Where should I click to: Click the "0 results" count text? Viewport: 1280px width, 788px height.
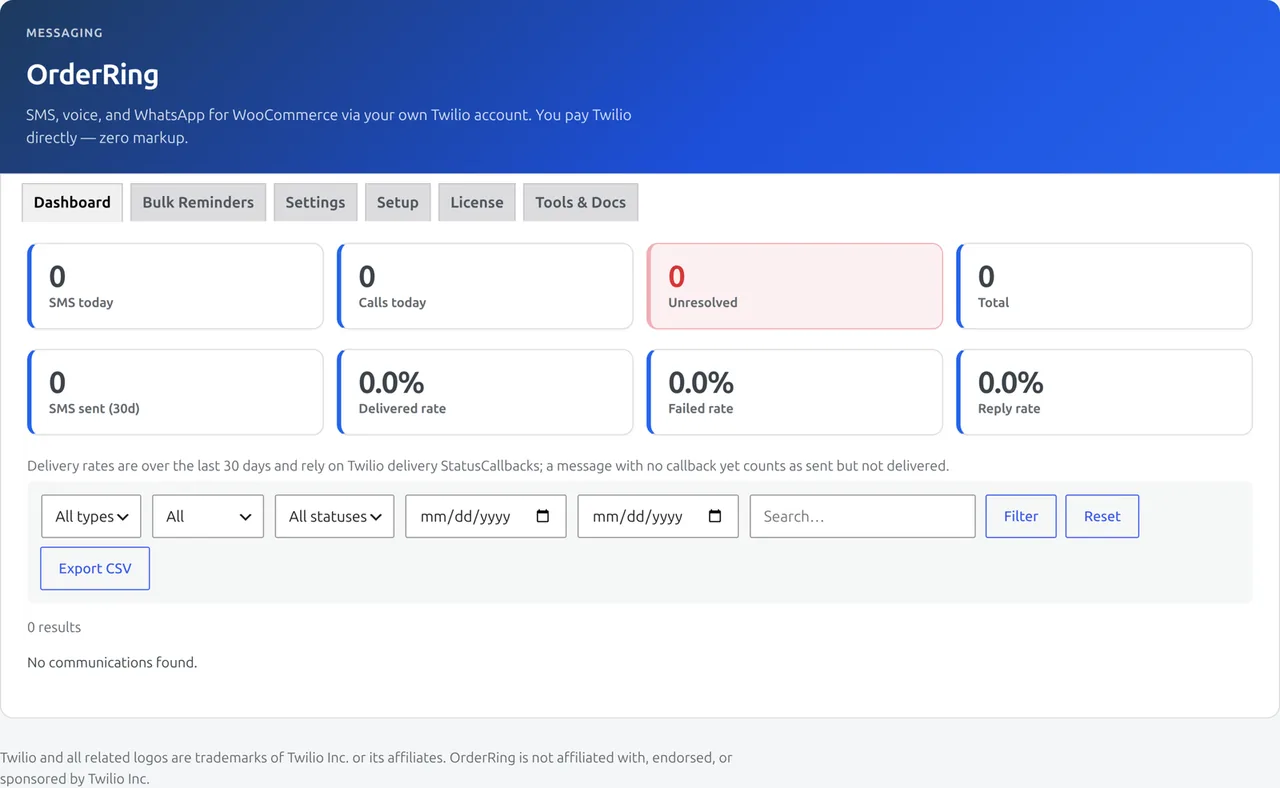[54, 627]
